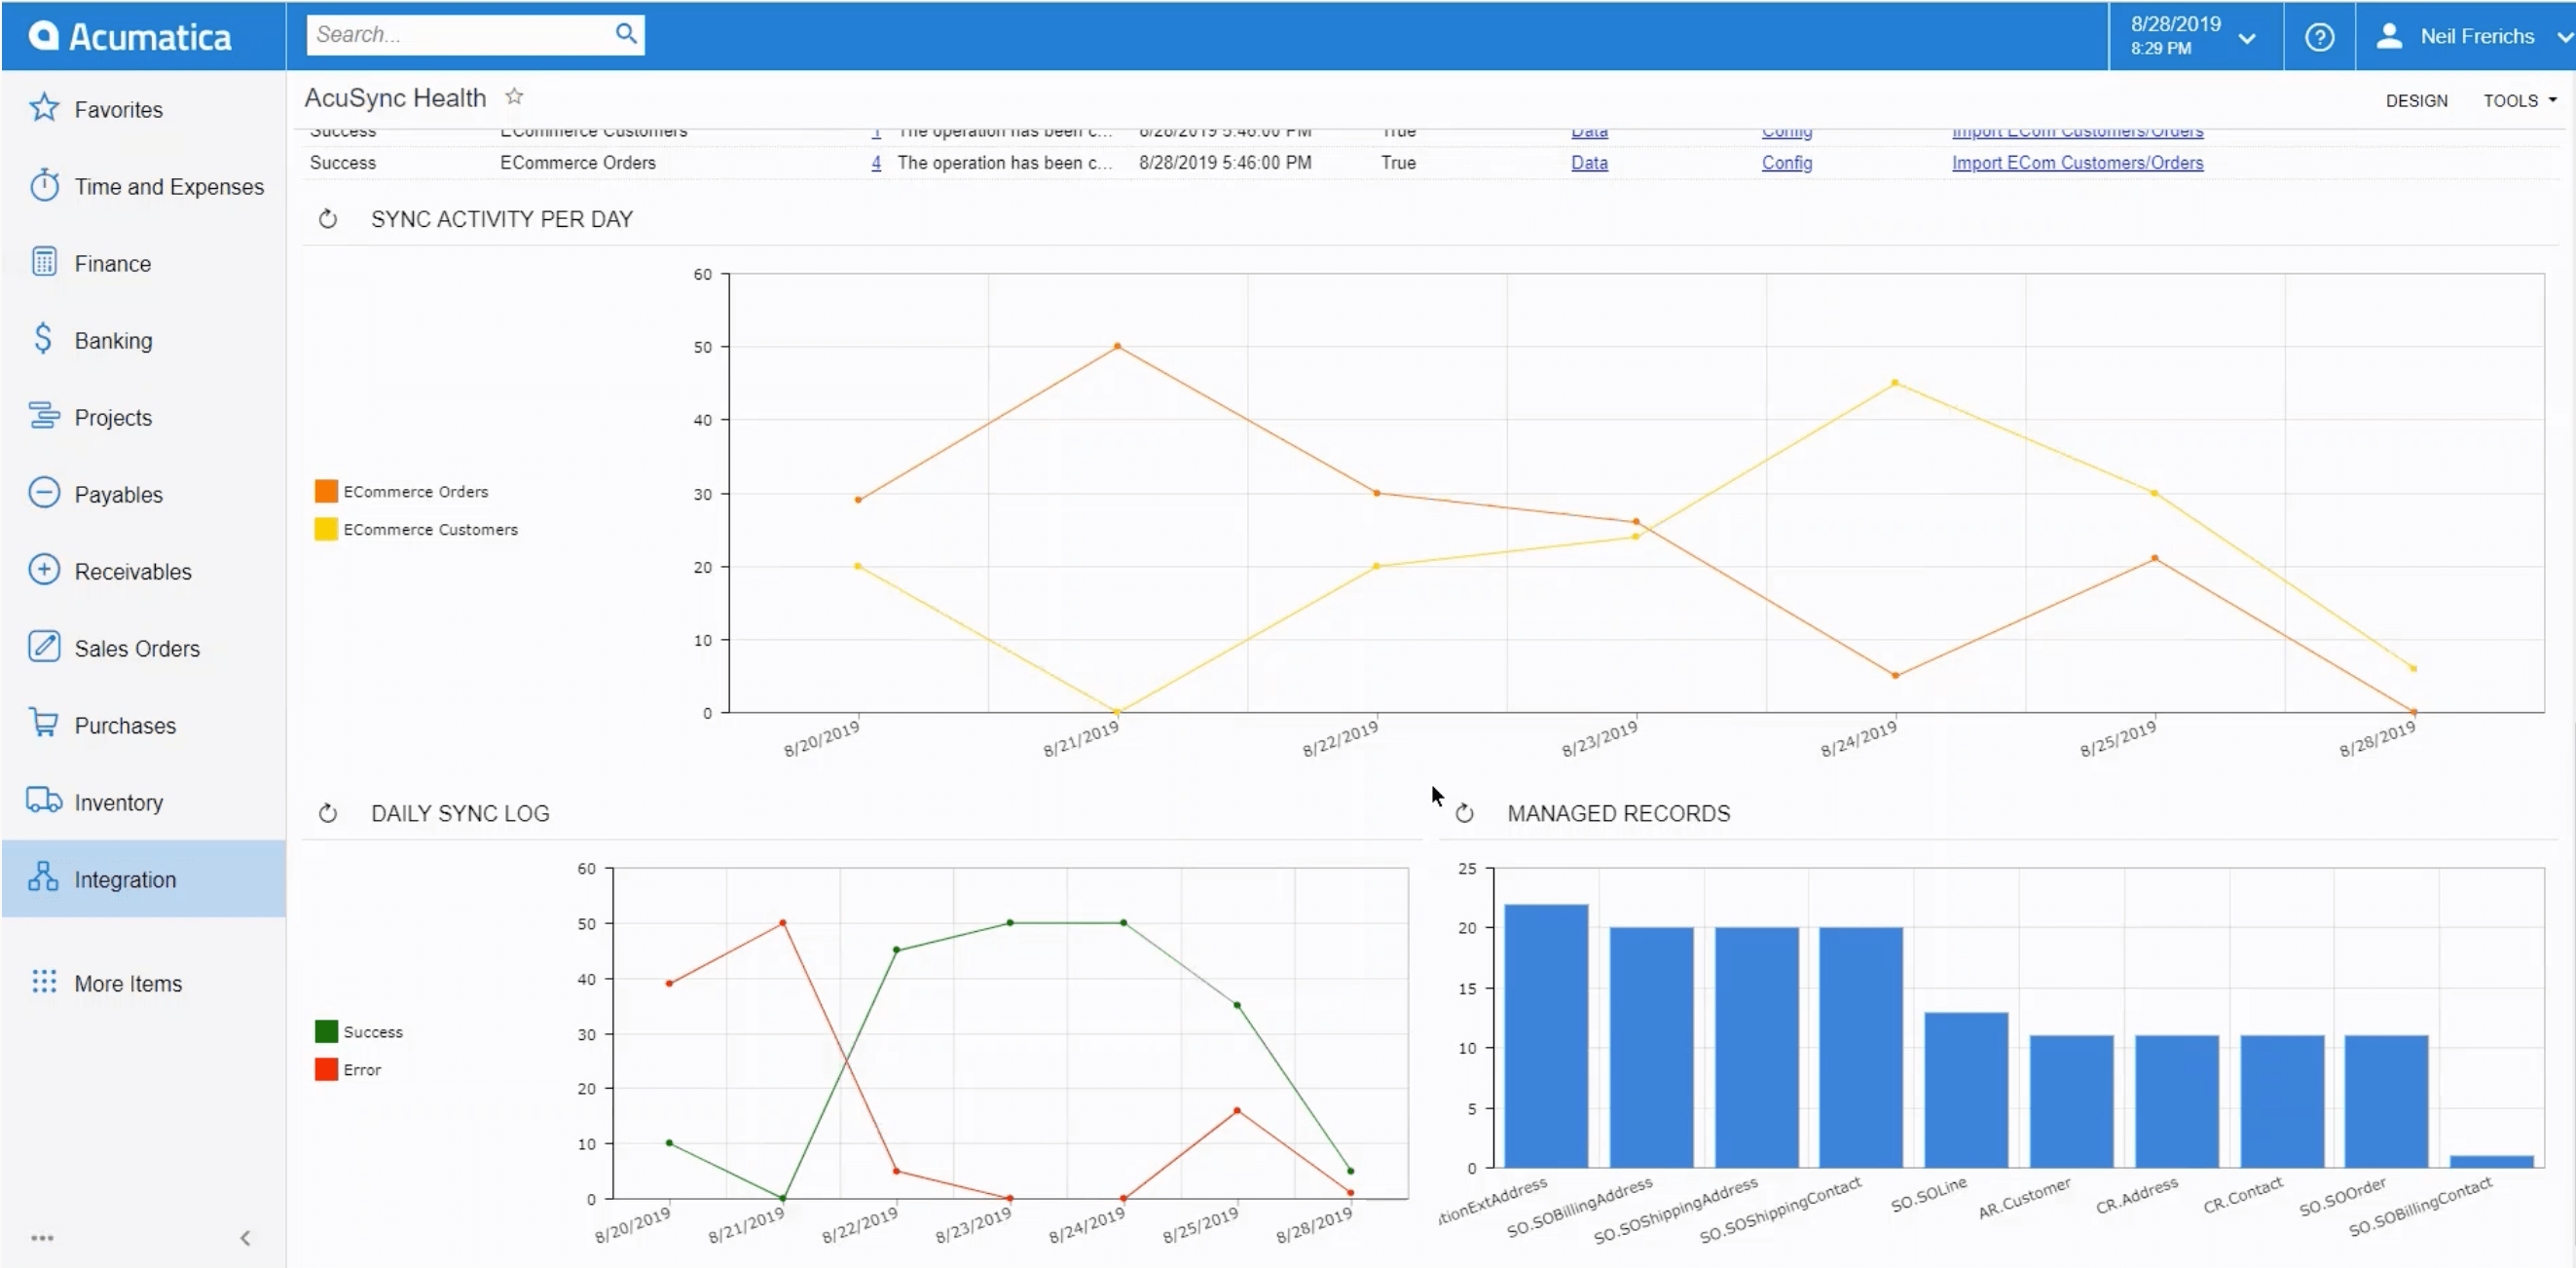Screen dimensions: 2576x1268
Task: Open Import ECom Customers/Orders link in Orders row
Action: (x=2077, y=162)
